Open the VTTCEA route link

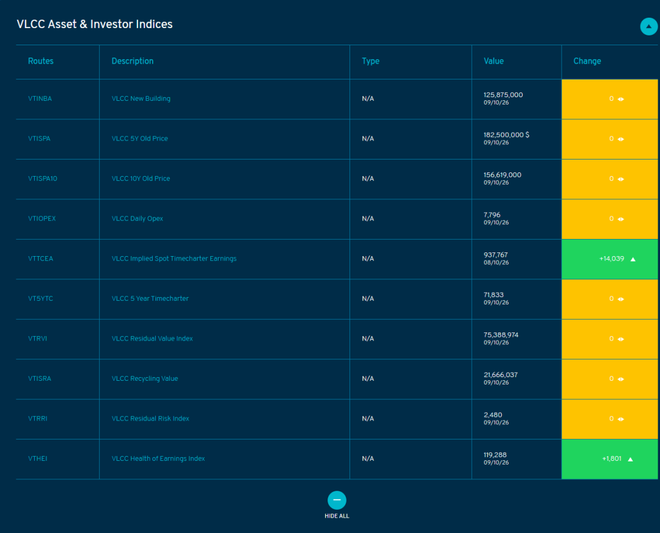(40, 259)
